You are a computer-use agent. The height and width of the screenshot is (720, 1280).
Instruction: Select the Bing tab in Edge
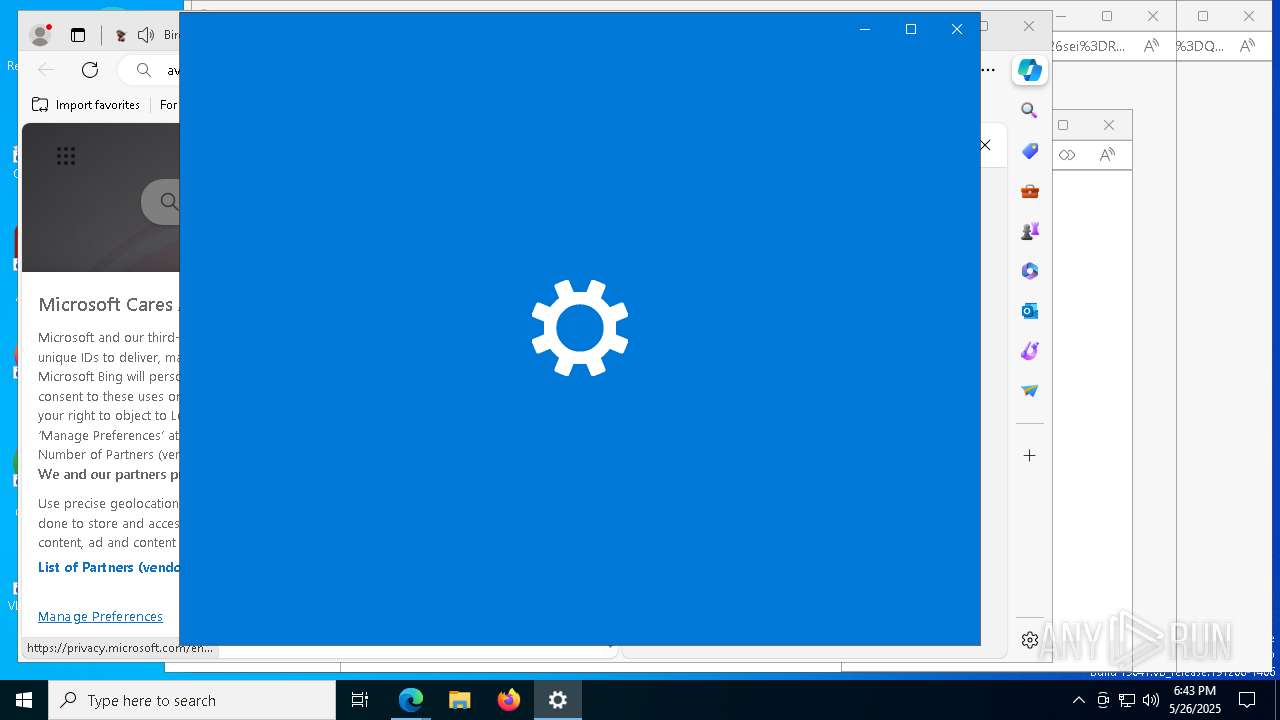(145, 35)
